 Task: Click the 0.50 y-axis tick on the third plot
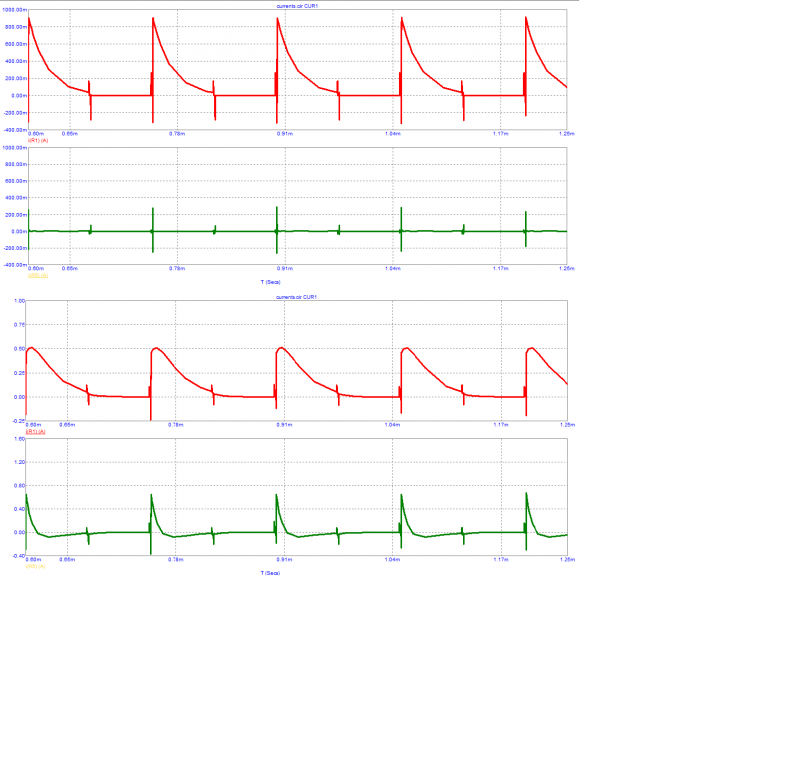pyautogui.click(x=19, y=349)
